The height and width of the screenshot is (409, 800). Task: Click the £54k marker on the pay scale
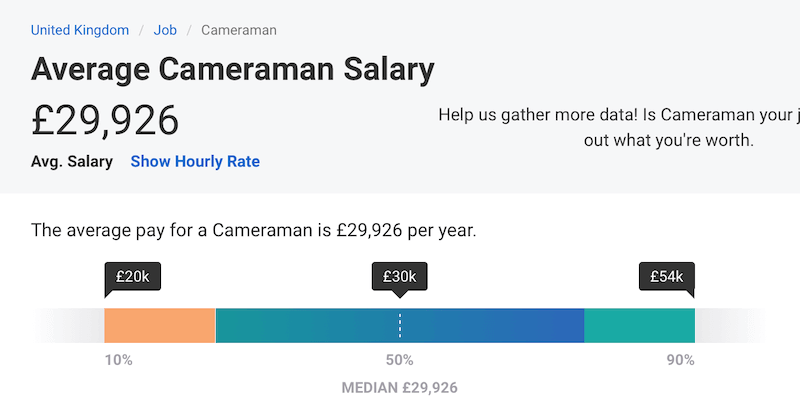tap(667, 277)
